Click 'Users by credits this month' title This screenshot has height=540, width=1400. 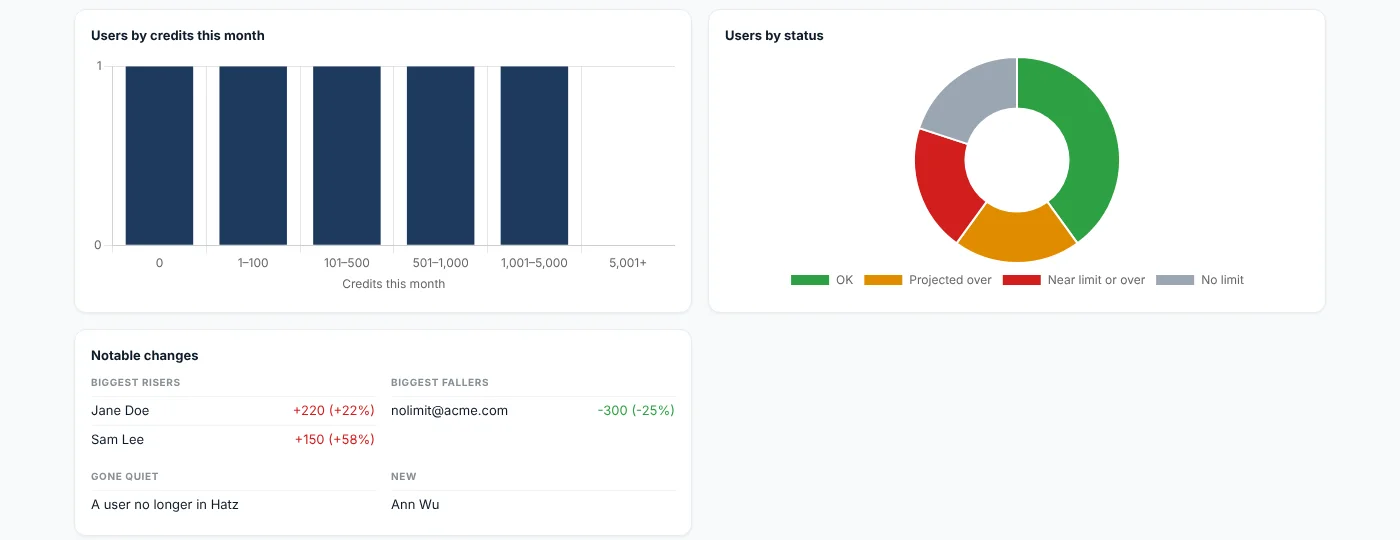click(178, 35)
